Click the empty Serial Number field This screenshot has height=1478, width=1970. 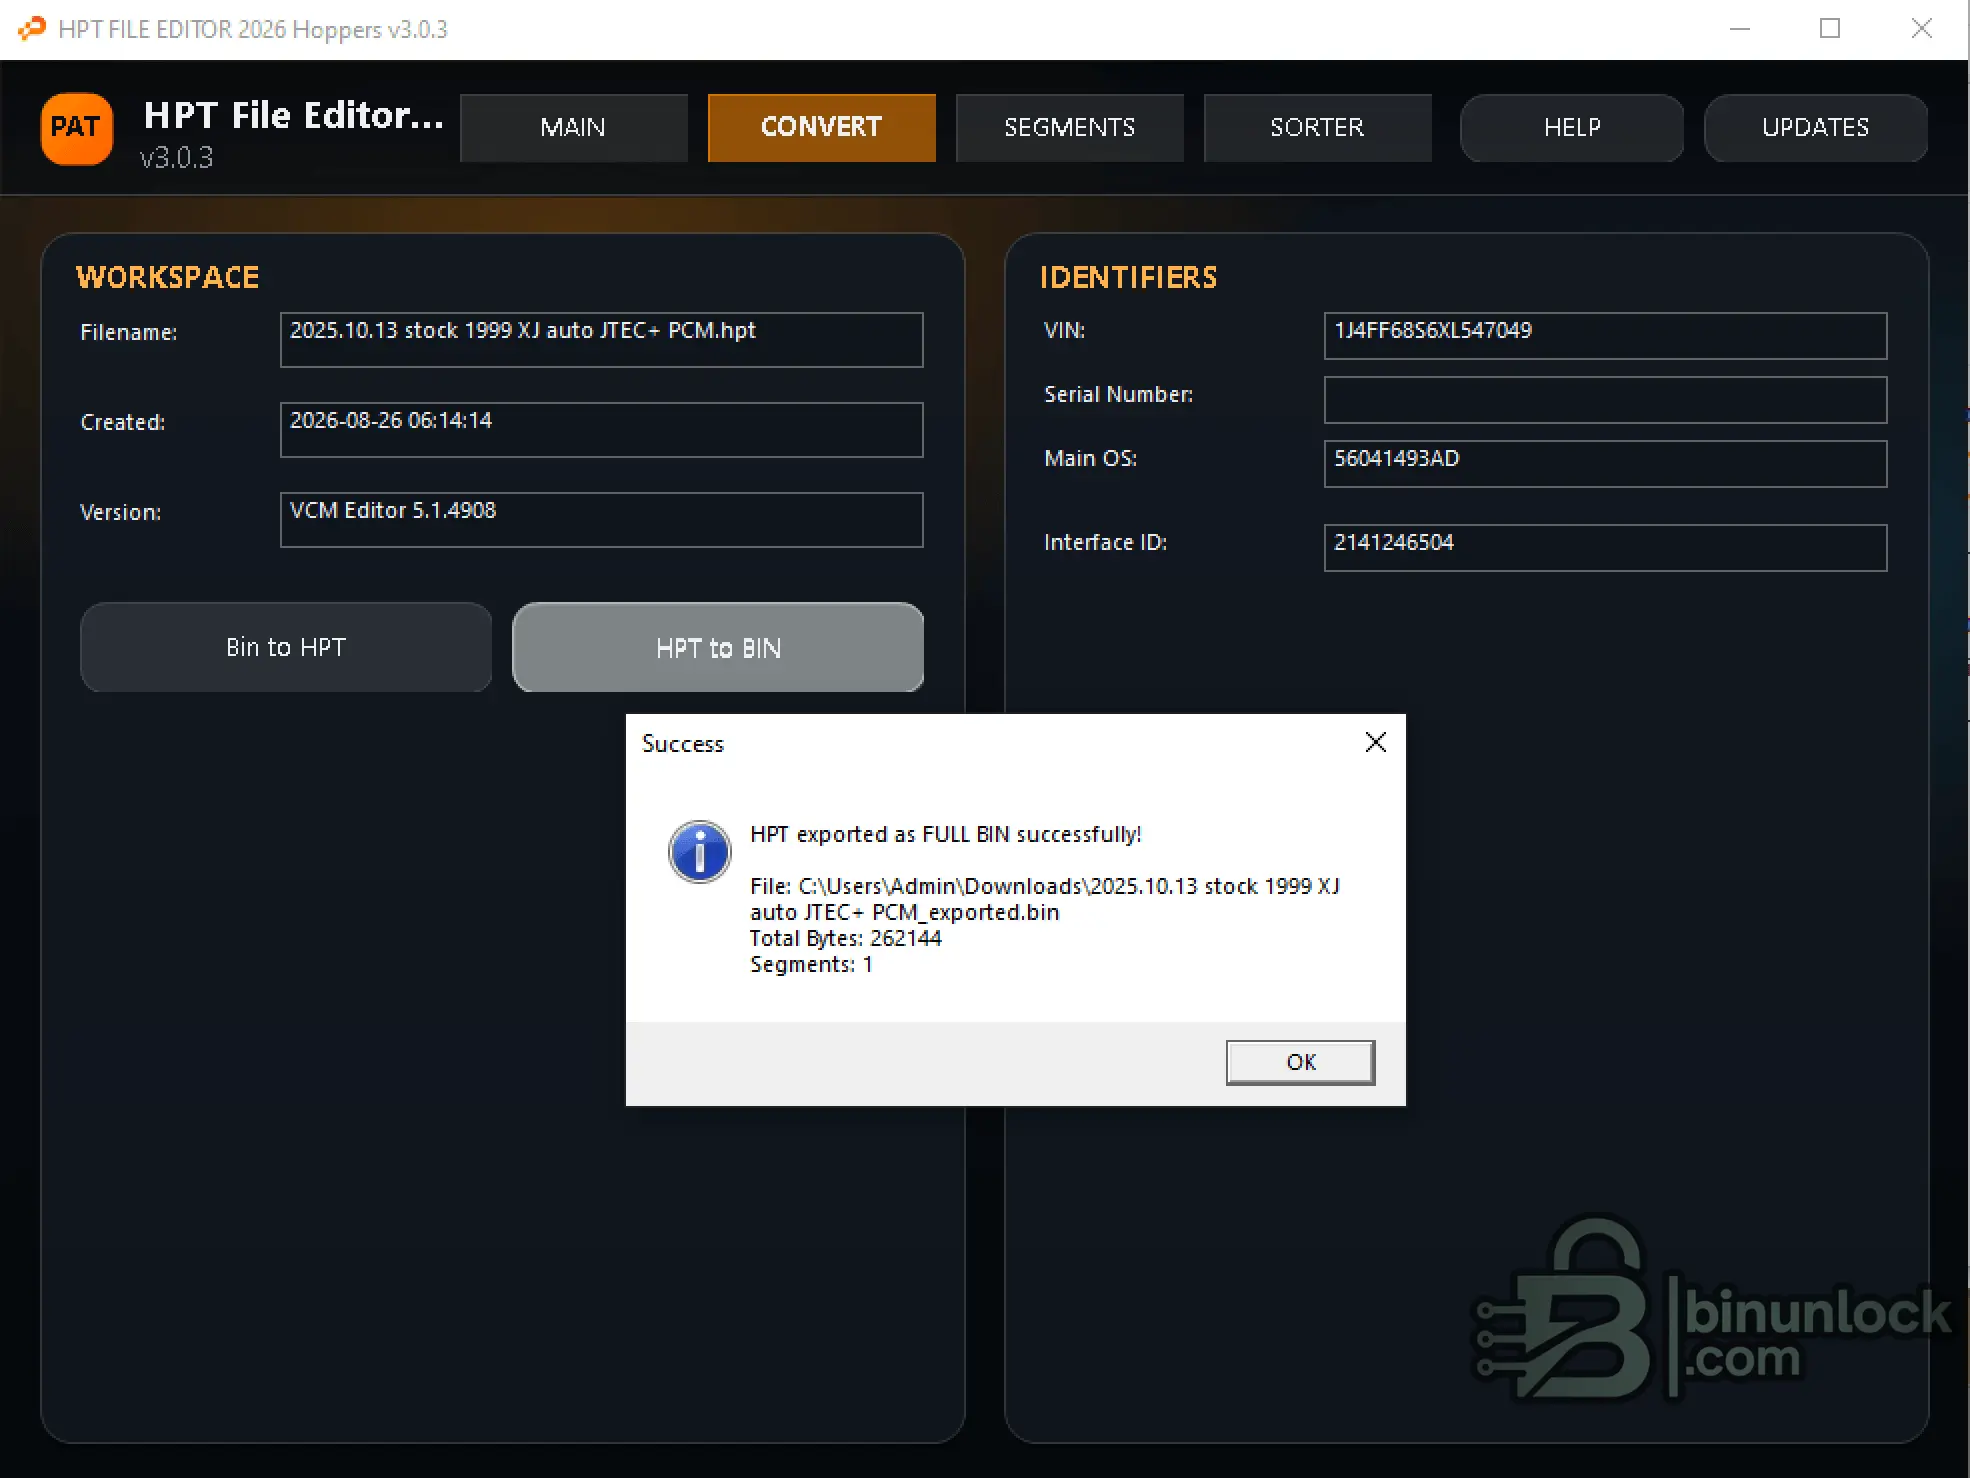(1605, 400)
